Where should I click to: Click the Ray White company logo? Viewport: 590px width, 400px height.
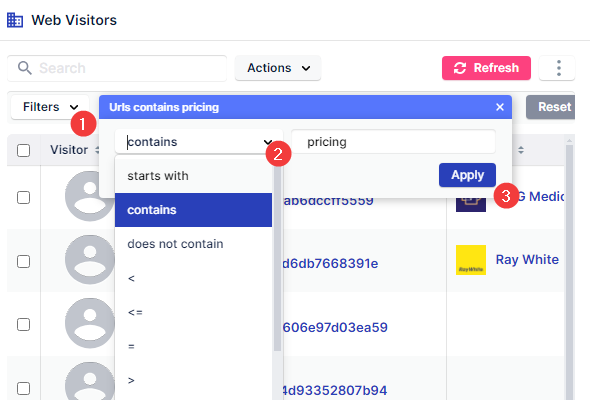(471, 260)
